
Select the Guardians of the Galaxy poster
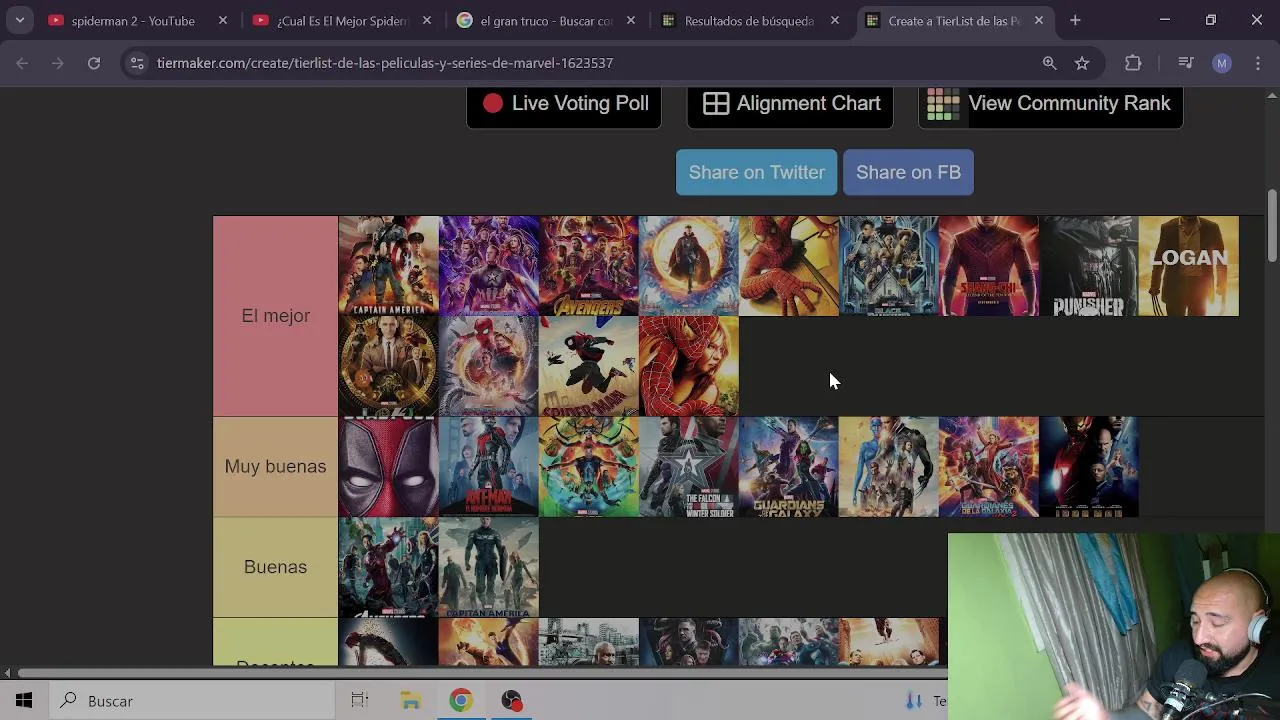tap(789, 467)
